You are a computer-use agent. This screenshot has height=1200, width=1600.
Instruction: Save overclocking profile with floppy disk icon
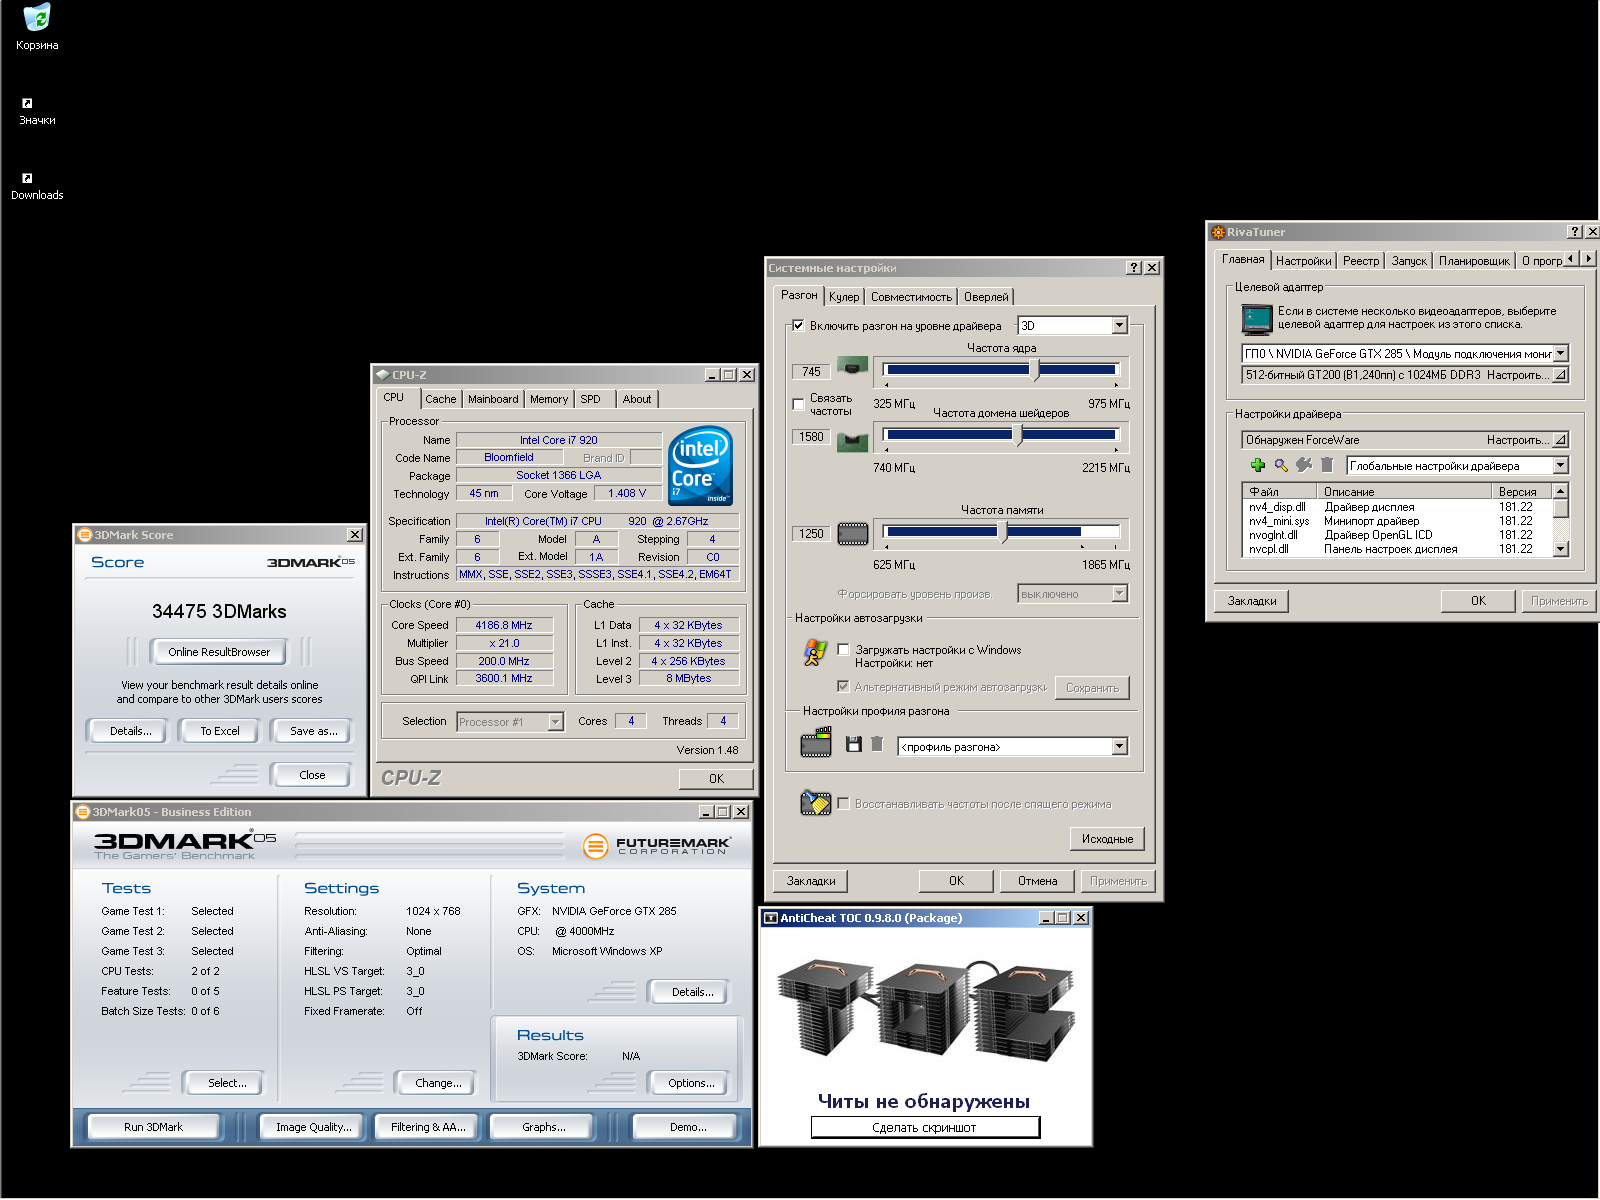pos(854,744)
